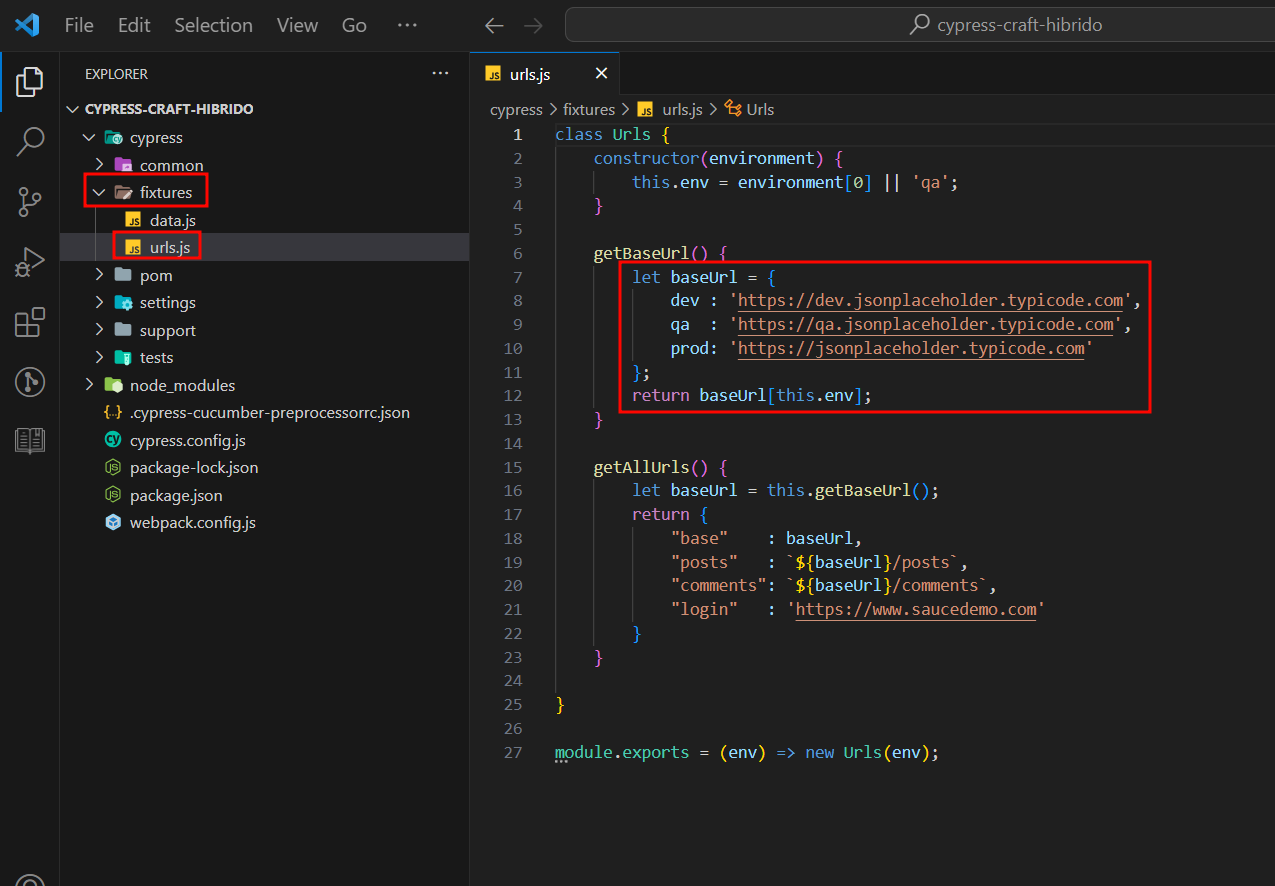Click the data.js file icon
This screenshot has width=1275, height=886.
tap(132, 220)
